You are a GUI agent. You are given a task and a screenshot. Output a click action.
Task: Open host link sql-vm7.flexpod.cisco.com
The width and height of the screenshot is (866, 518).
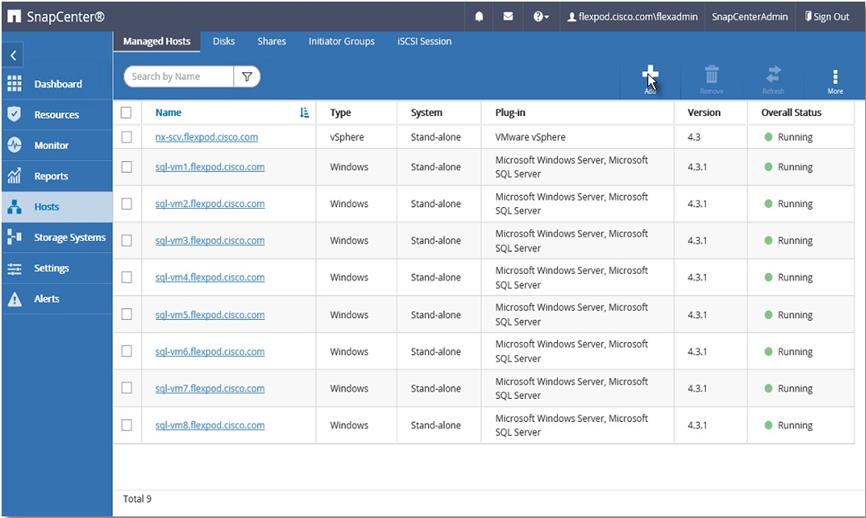[x=210, y=388]
